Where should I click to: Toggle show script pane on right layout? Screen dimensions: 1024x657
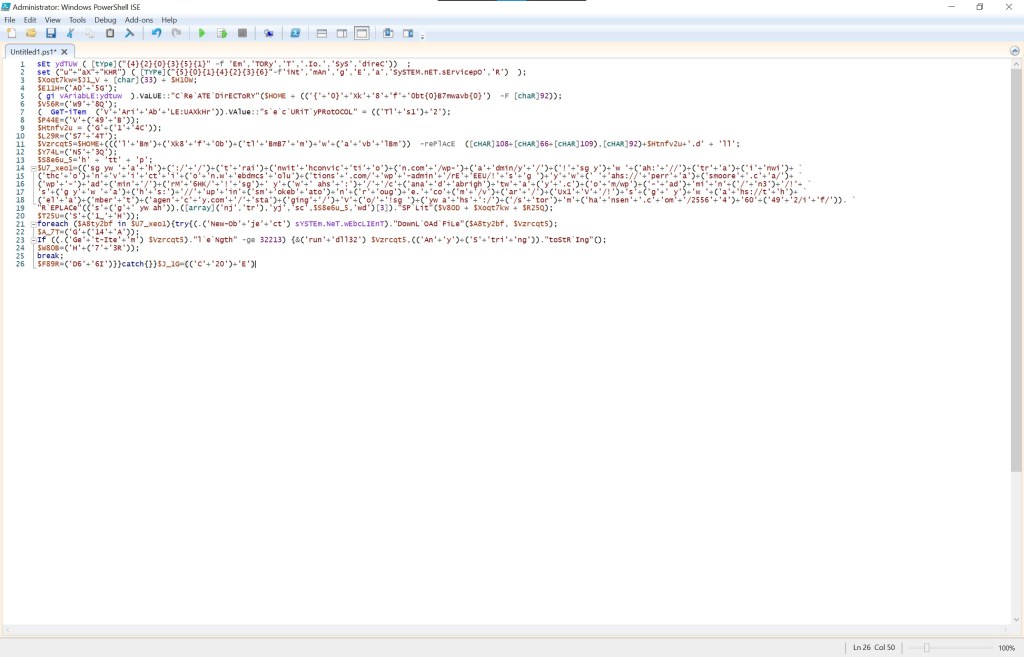tap(342, 33)
